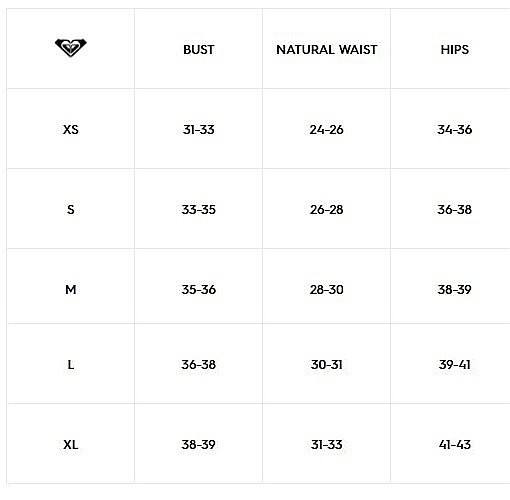Click the S size row label
Viewport: 510px width, 500px height.
(x=71, y=209)
